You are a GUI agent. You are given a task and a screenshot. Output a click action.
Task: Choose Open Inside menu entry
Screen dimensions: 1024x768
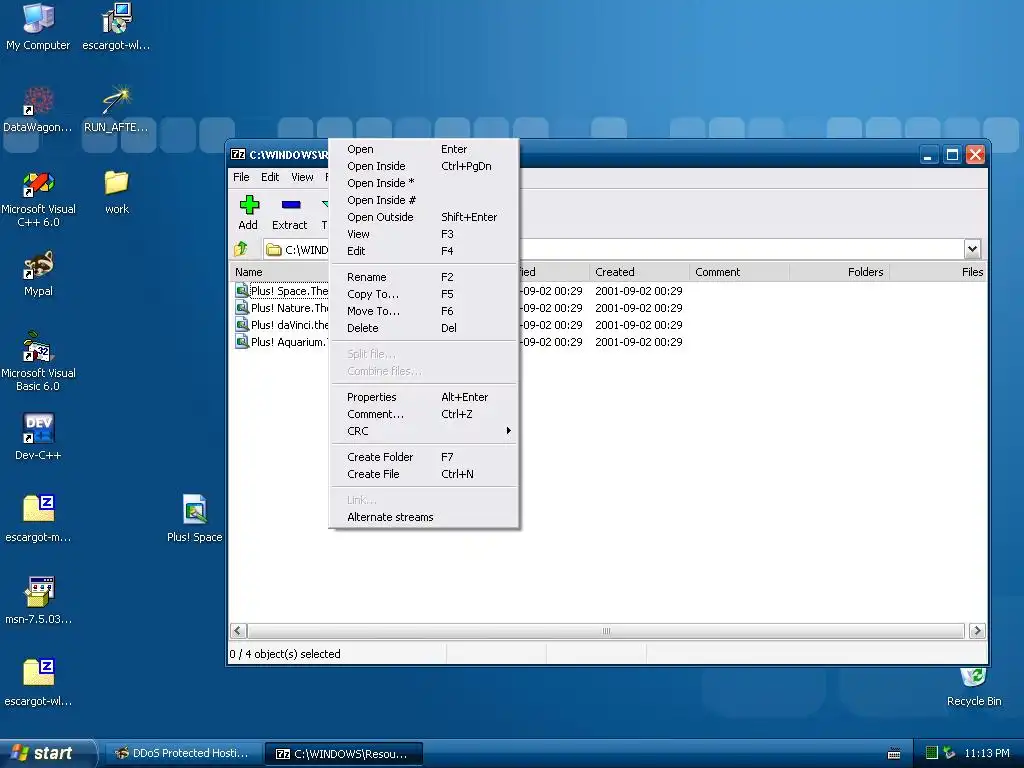(x=424, y=166)
